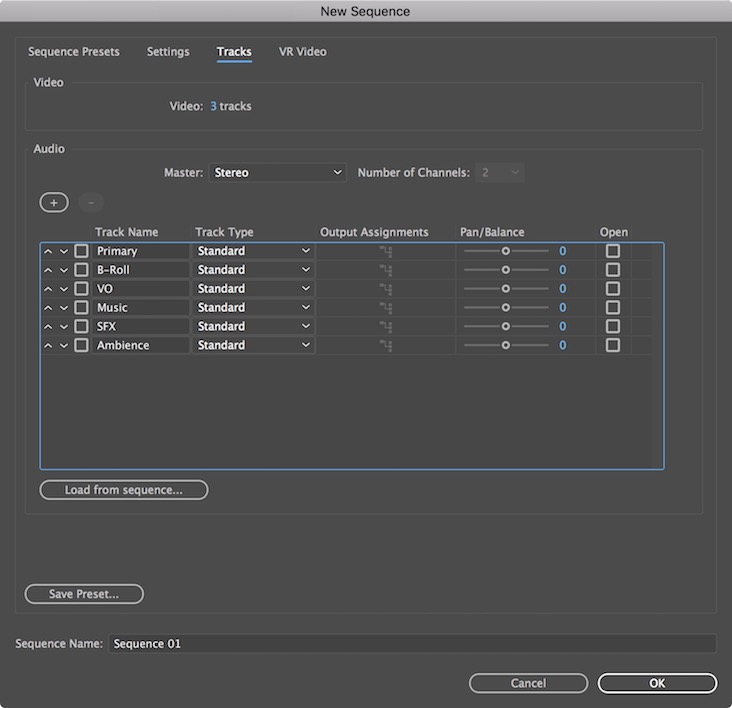Switch to the VR Video tab
This screenshot has height=708, width=732.
click(303, 52)
